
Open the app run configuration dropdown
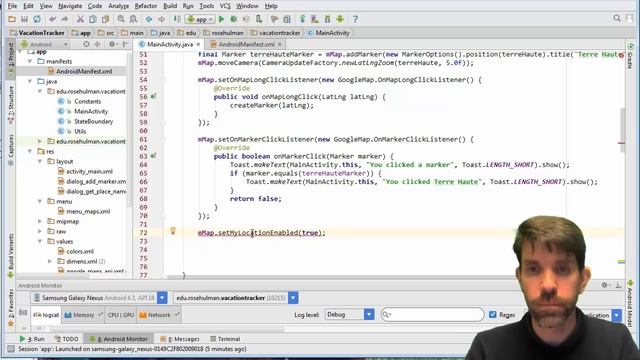click(x=200, y=19)
